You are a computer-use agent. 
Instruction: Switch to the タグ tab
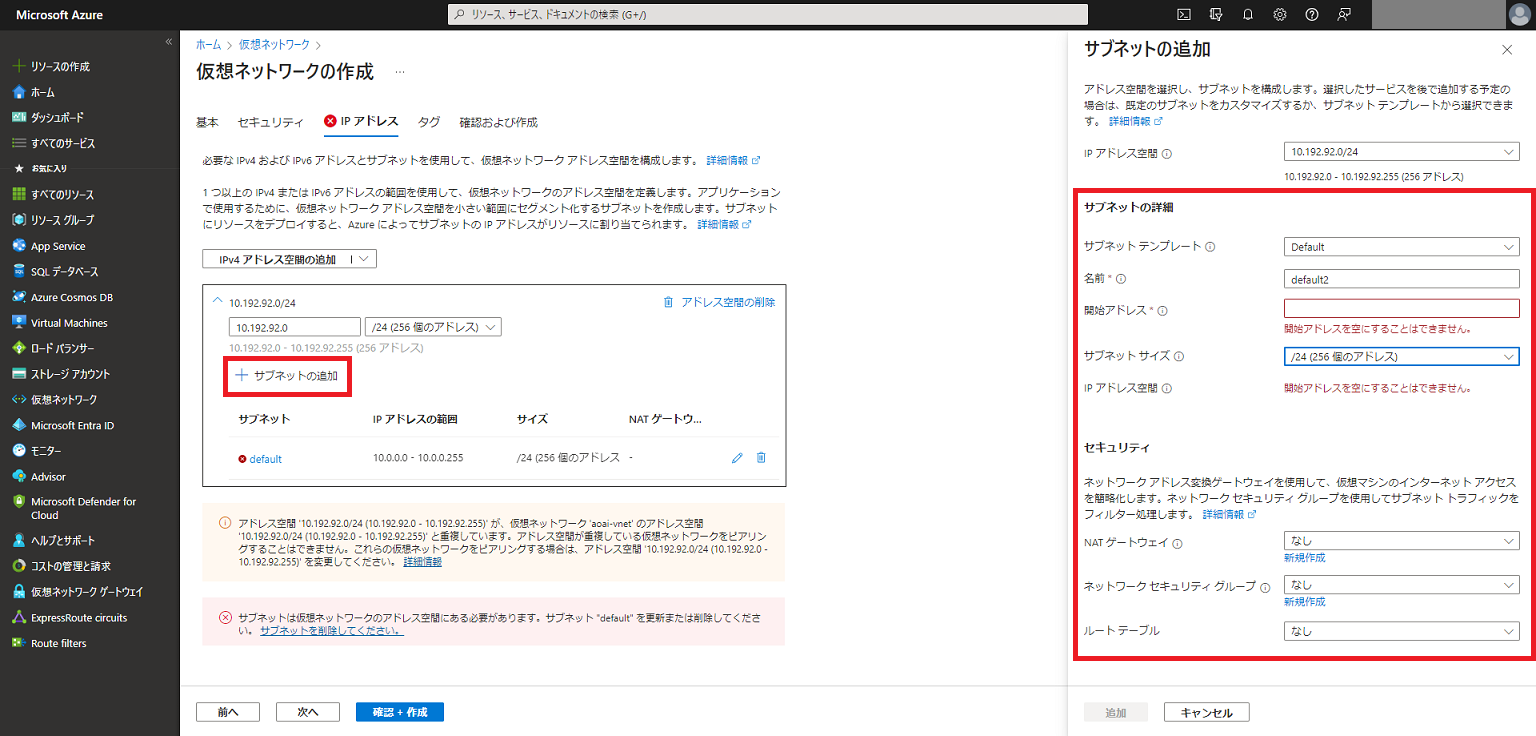point(428,122)
